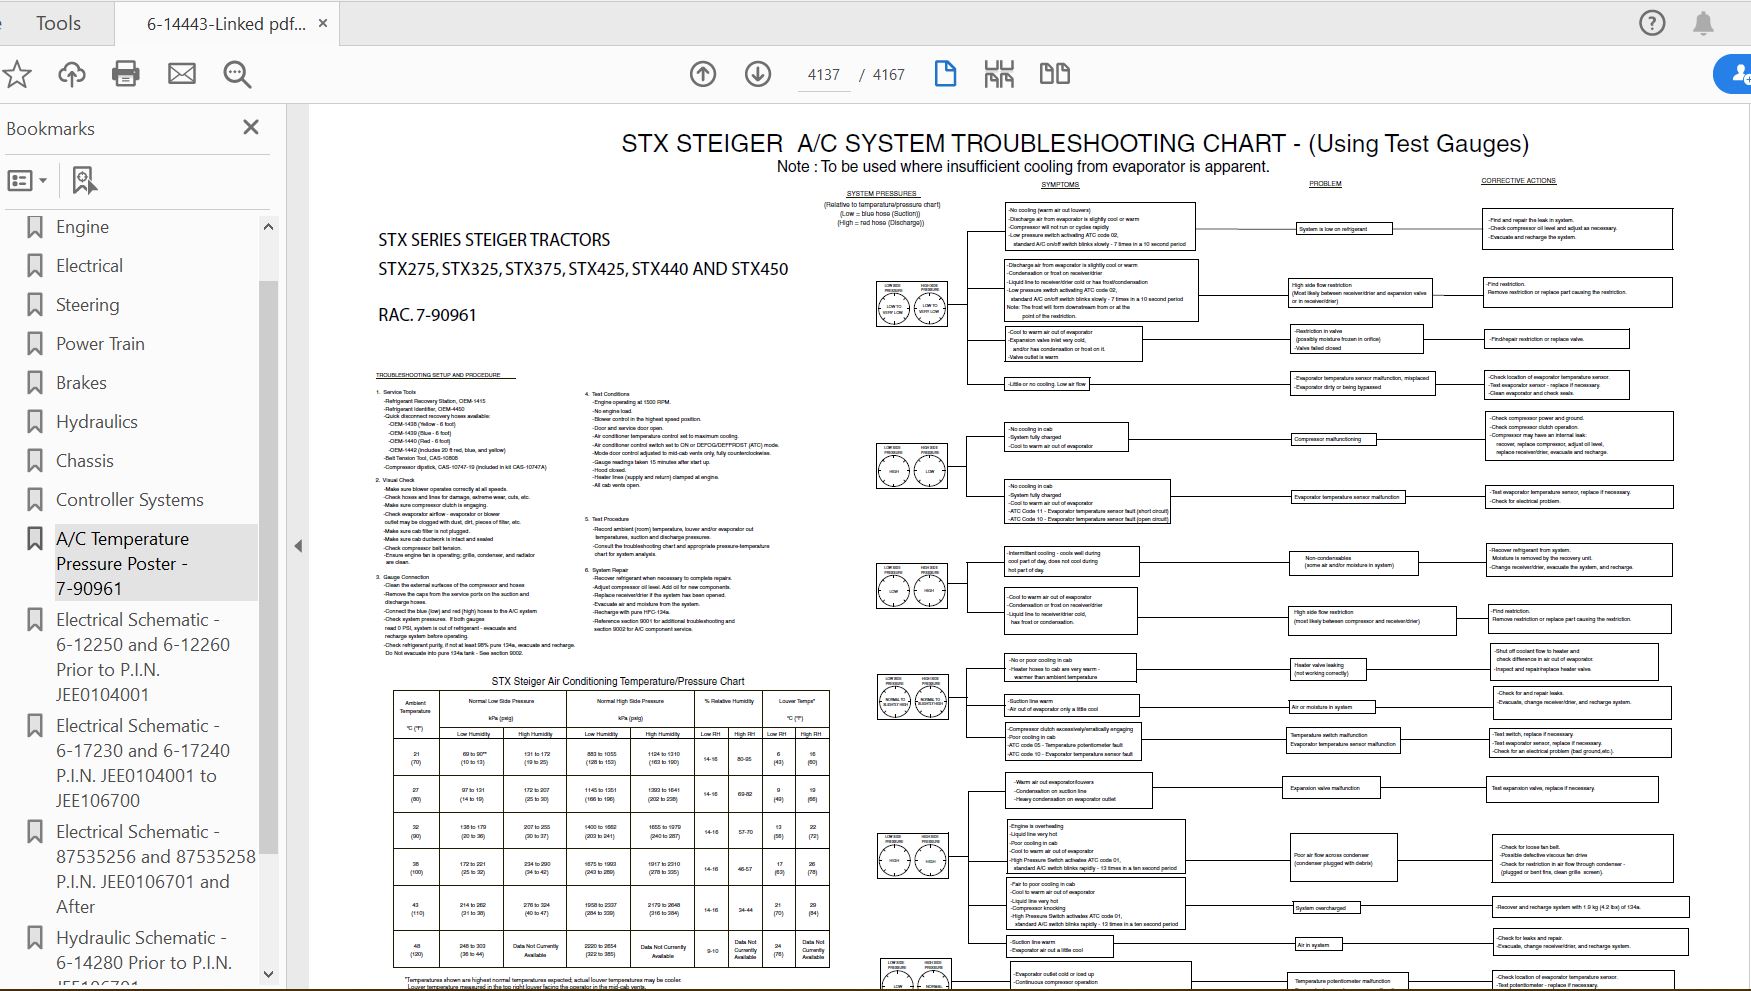Go to the next page arrow
Image resolution: width=1751 pixels, height=991 pixels.
coord(758,74)
